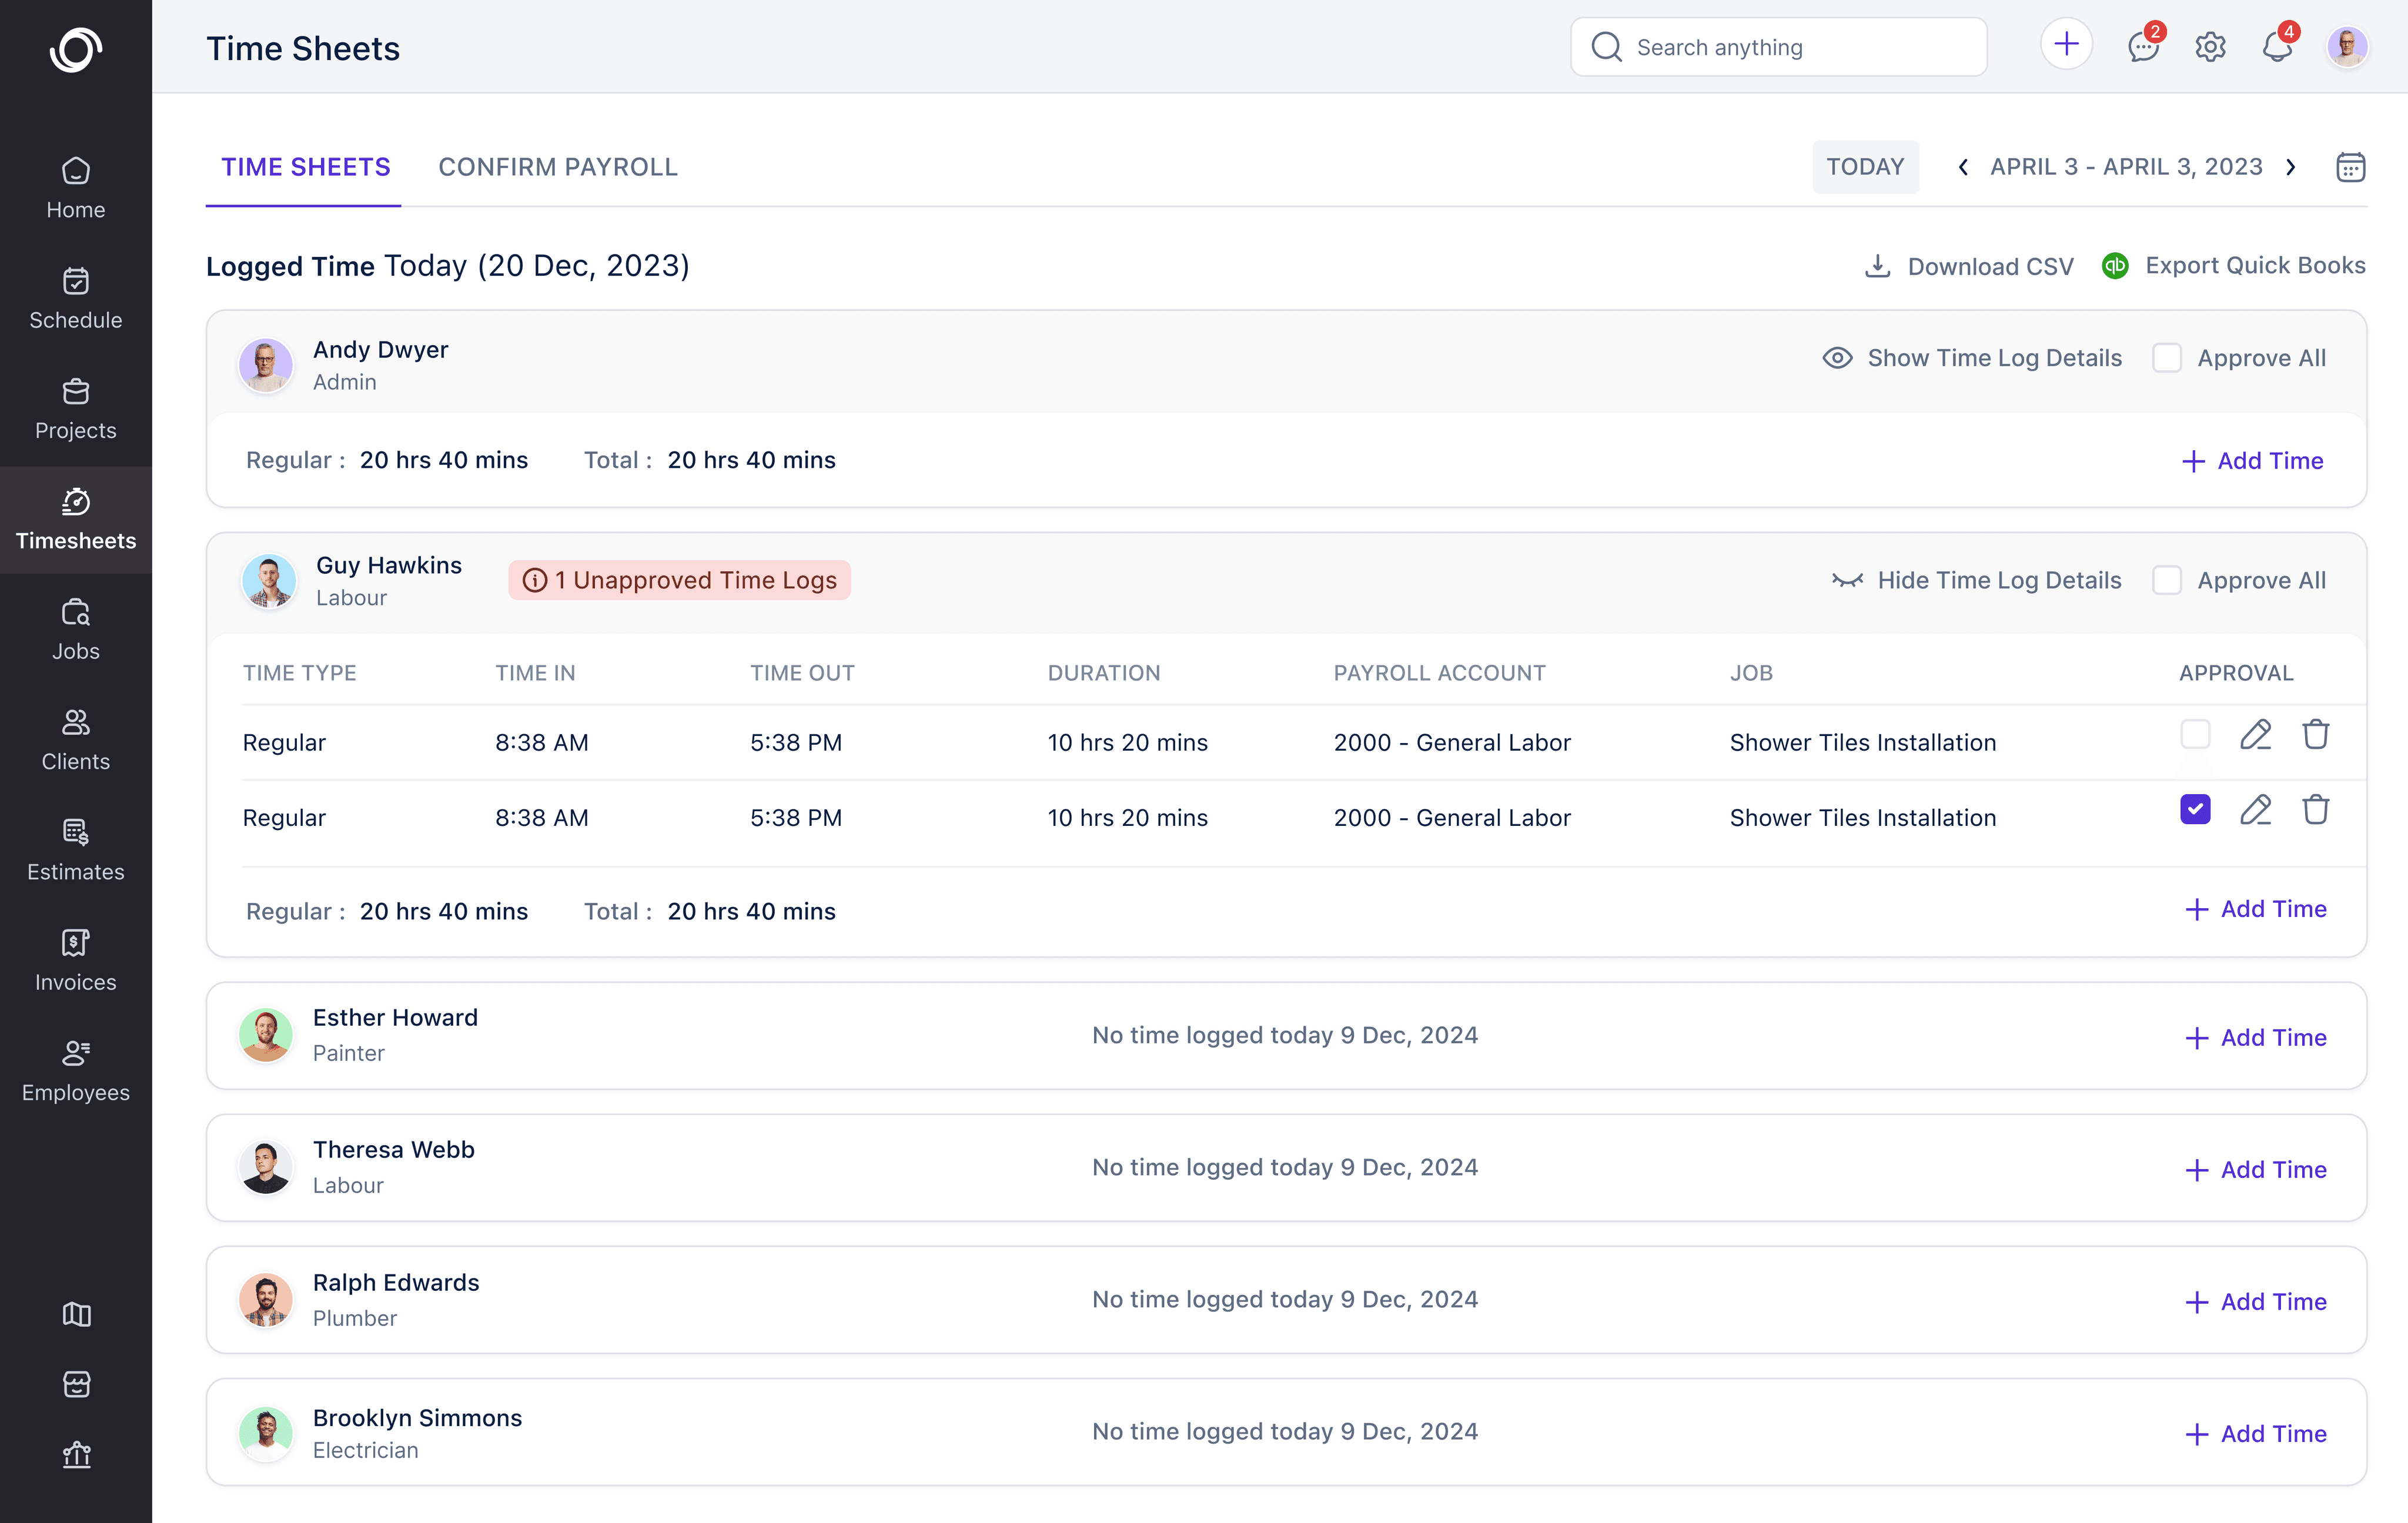Open settings gear in header
Image resolution: width=2408 pixels, height=1523 pixels.
2210,47
